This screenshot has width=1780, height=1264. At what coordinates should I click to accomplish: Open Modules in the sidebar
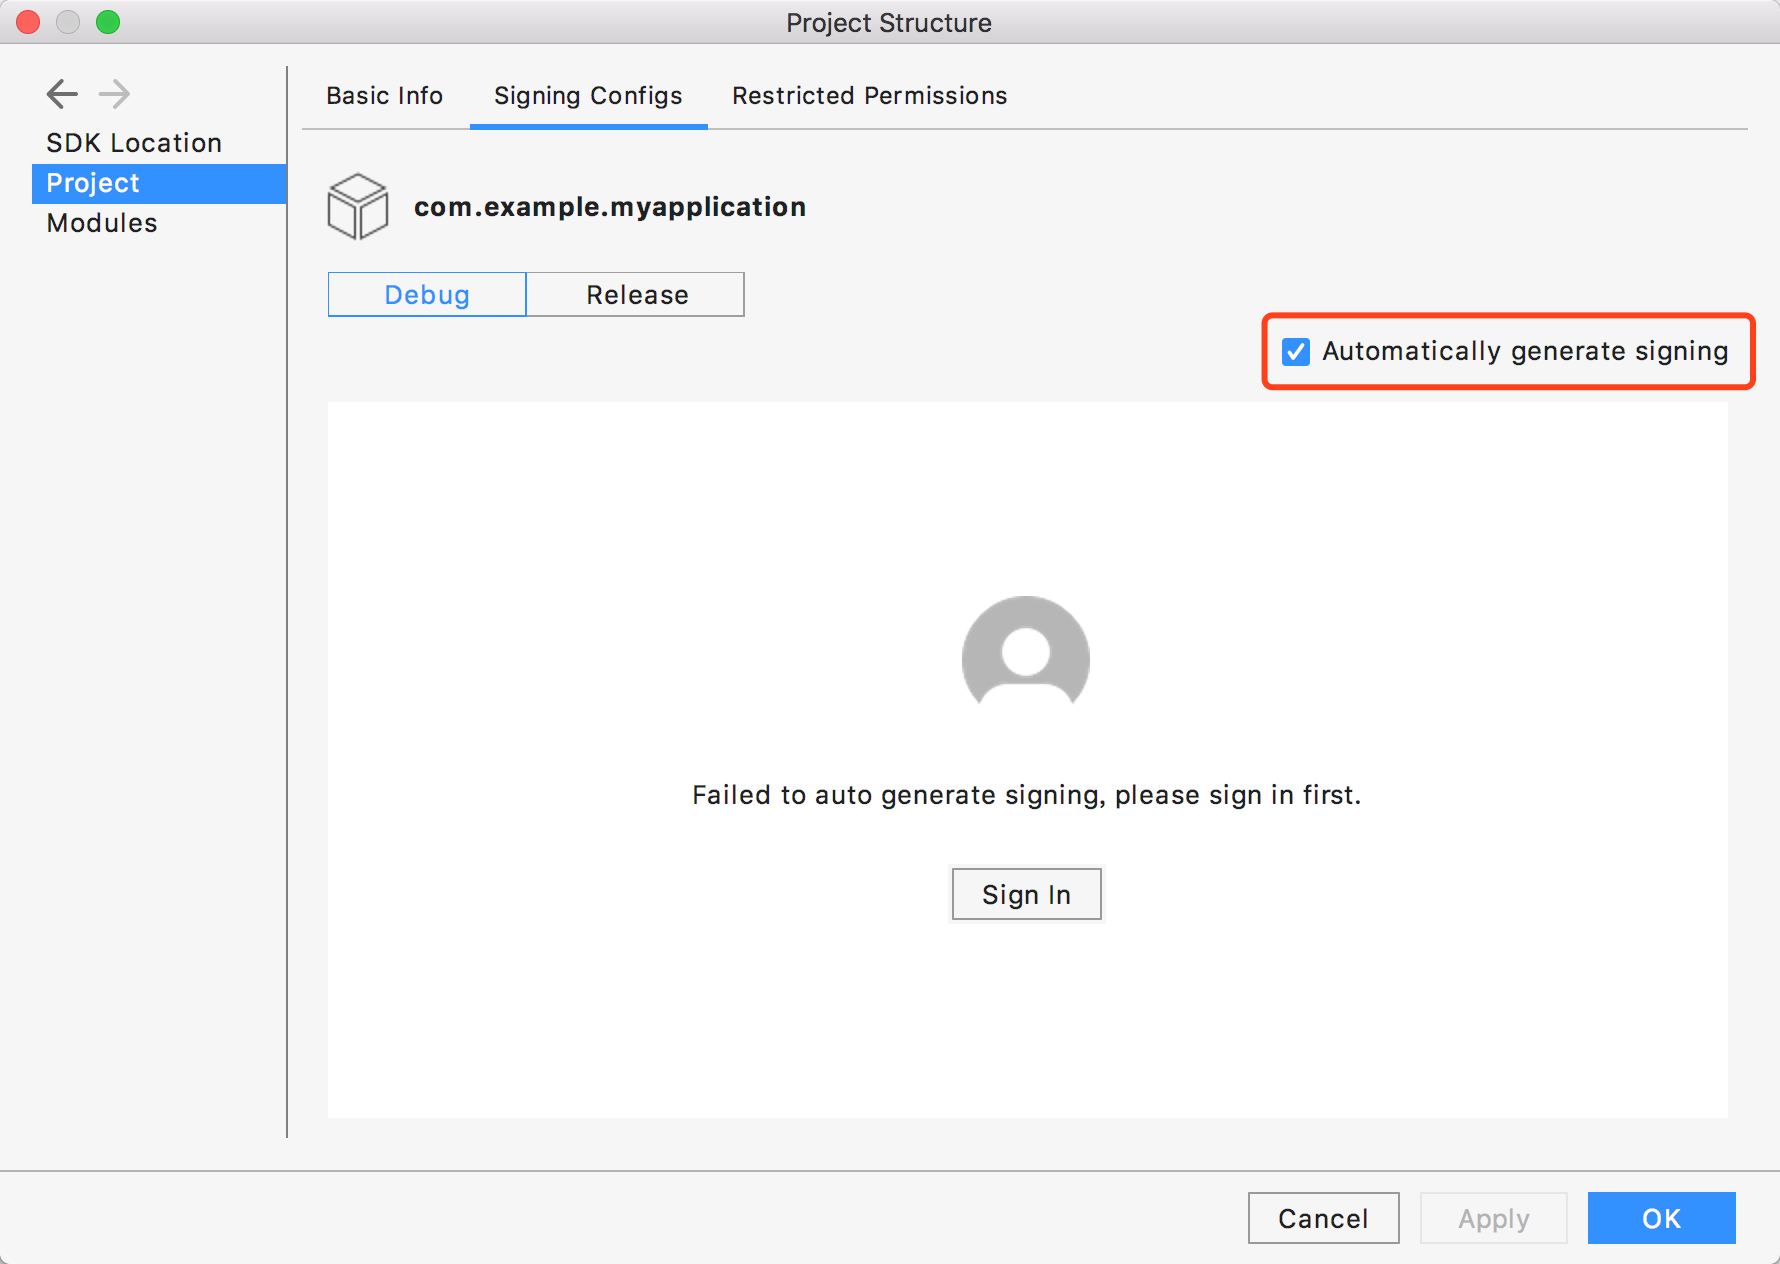pos(102,223)
